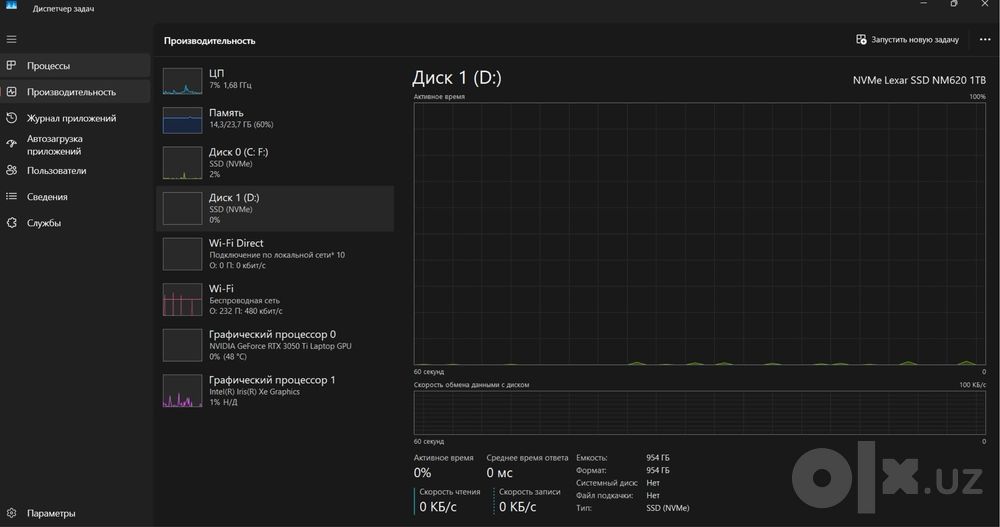Click NVMe Lexar SSD NM620 1TB label
This screenshot has height=527, width=1000.
pos(919,80)
